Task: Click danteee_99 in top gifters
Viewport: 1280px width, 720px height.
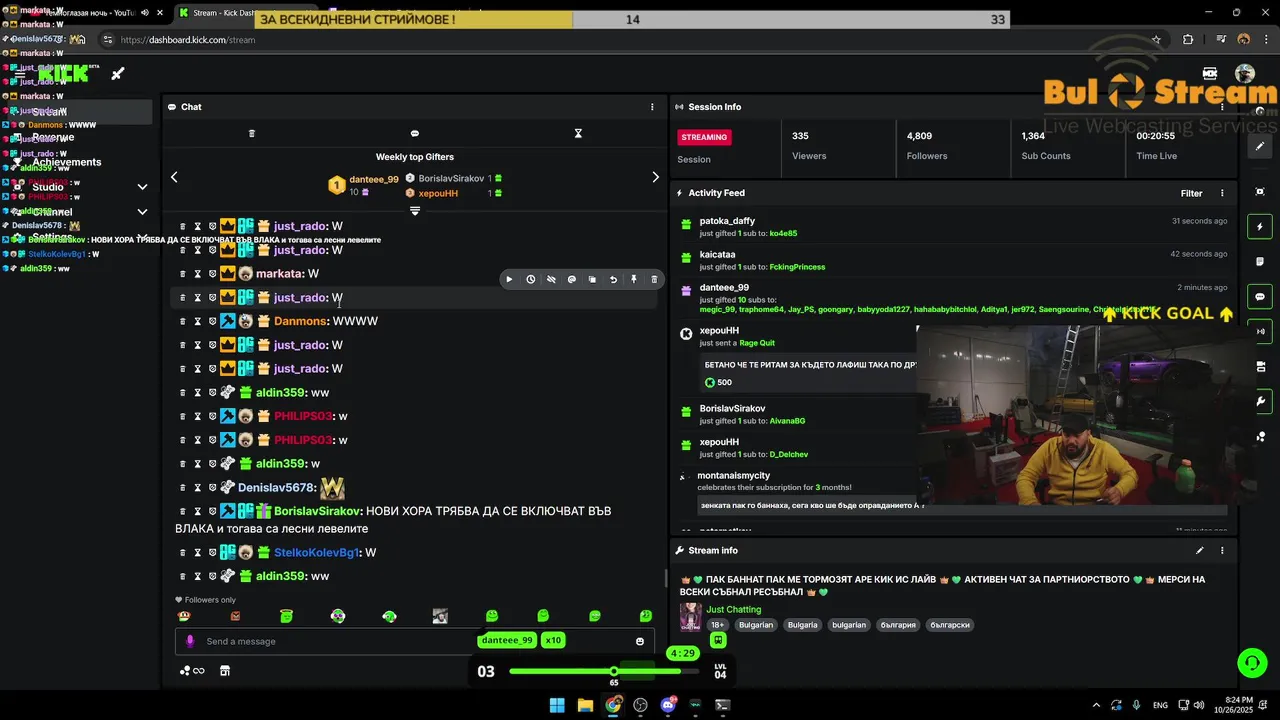Action: click(373, 180)
